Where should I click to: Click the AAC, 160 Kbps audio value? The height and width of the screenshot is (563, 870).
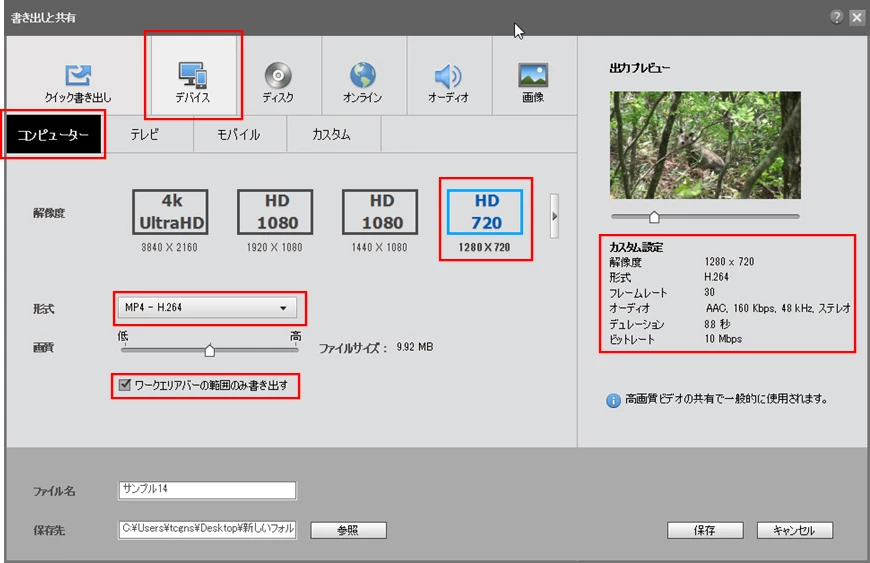coord(778,308)
